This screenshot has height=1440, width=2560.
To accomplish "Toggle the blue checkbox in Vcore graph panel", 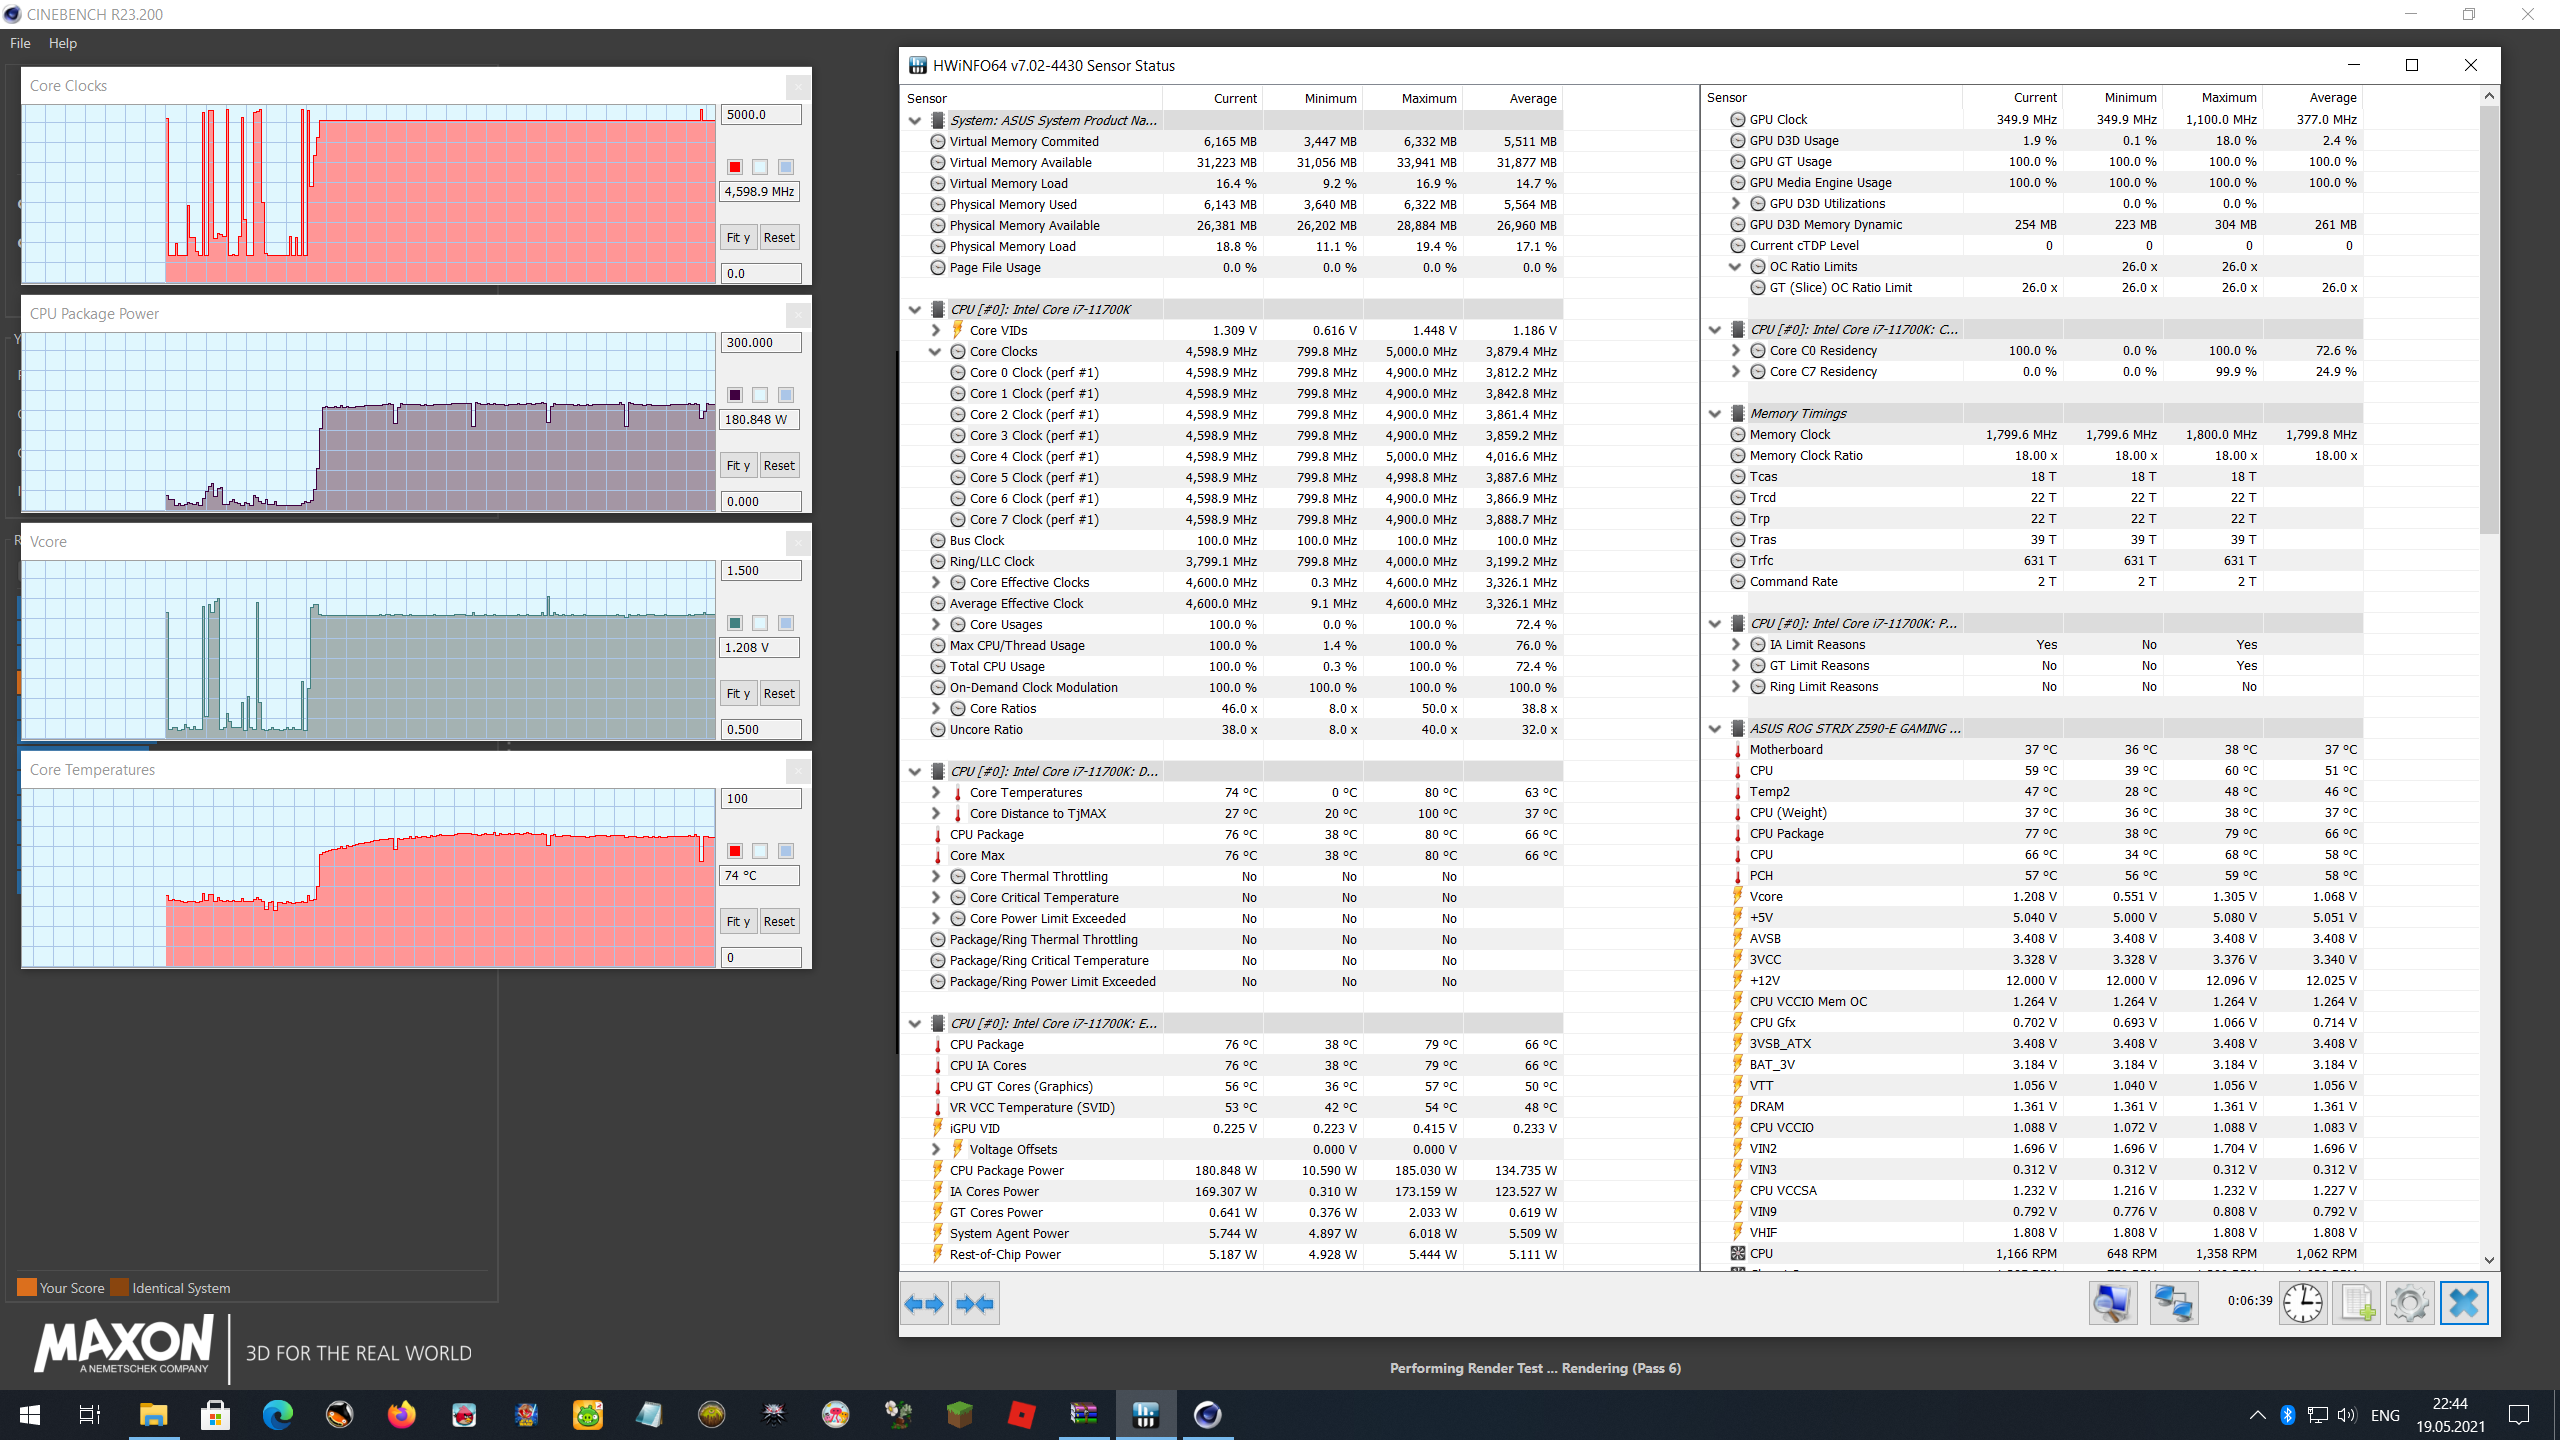I will pos(786,623).
